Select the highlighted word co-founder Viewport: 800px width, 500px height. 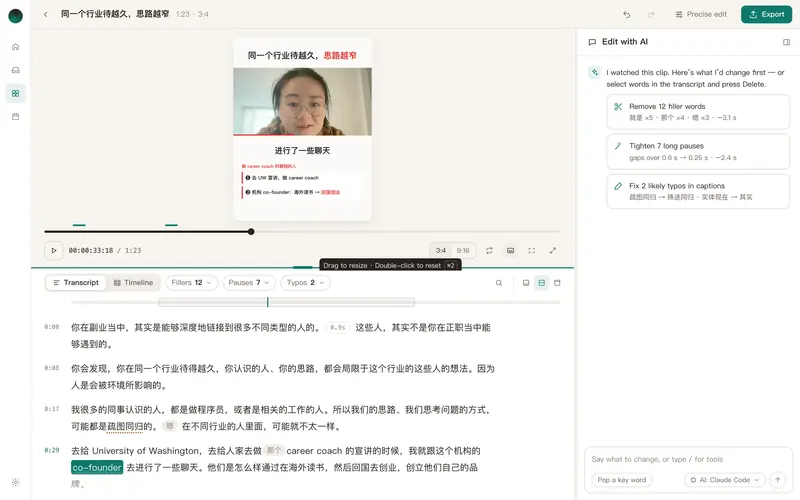[97, 467]
